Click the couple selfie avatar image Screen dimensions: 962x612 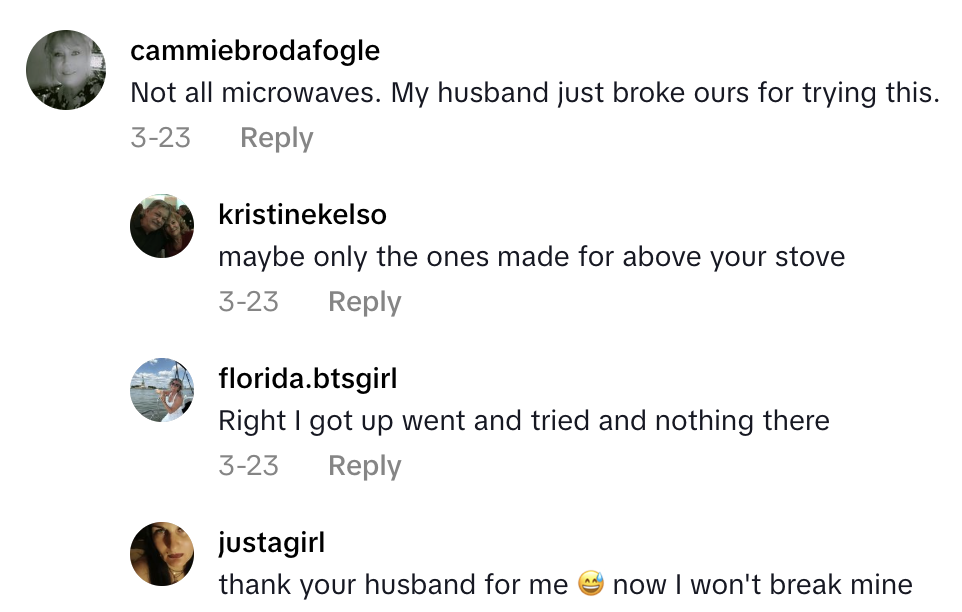(x=161, y=226)
